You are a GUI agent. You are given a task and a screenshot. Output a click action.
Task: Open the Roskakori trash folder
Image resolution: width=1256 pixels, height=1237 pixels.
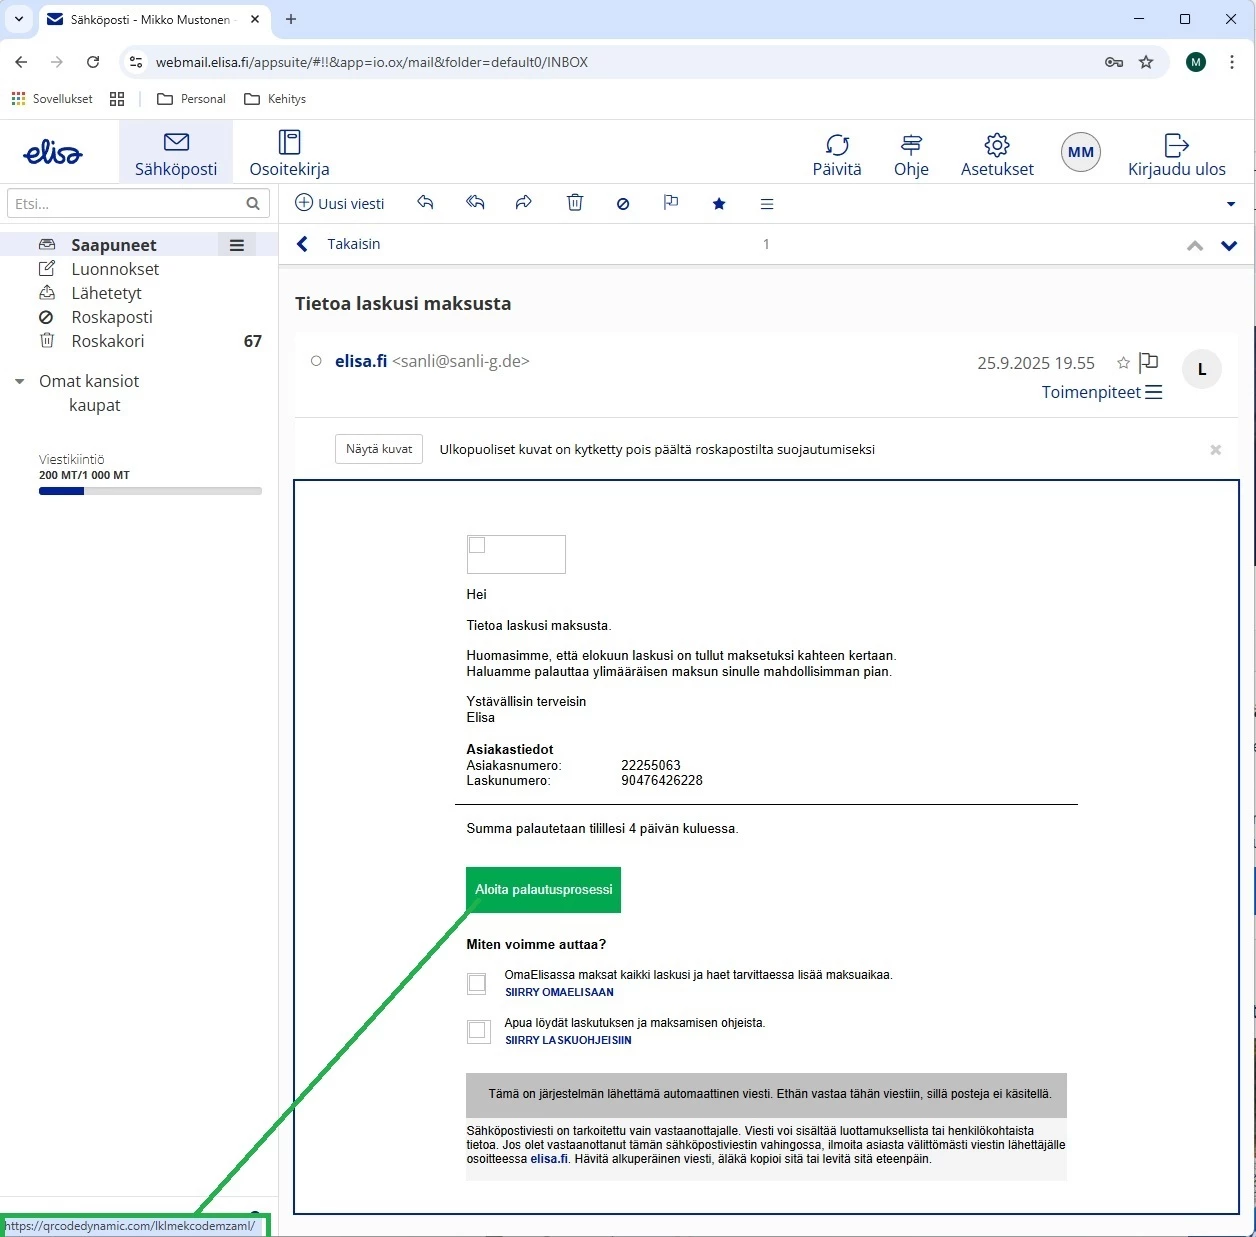point(108,341)
